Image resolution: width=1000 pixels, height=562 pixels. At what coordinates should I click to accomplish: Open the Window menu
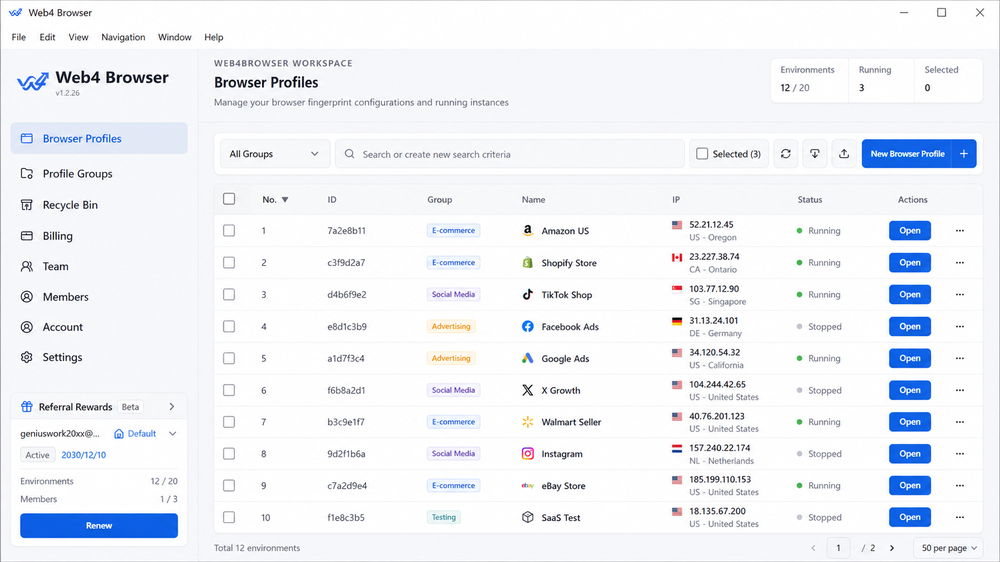pyautogui.click(x=175, y=37)
